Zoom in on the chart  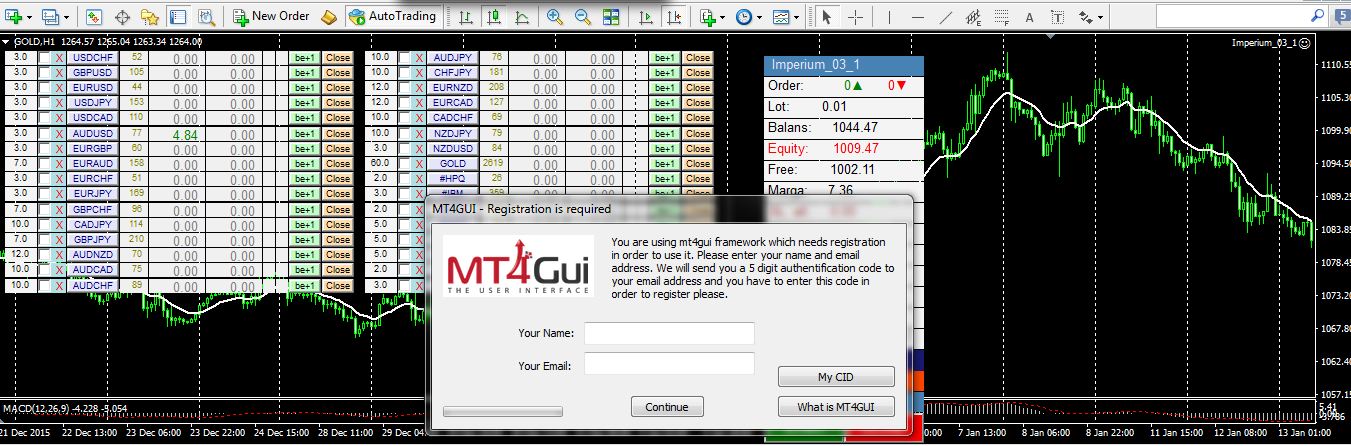coord(555,17)
